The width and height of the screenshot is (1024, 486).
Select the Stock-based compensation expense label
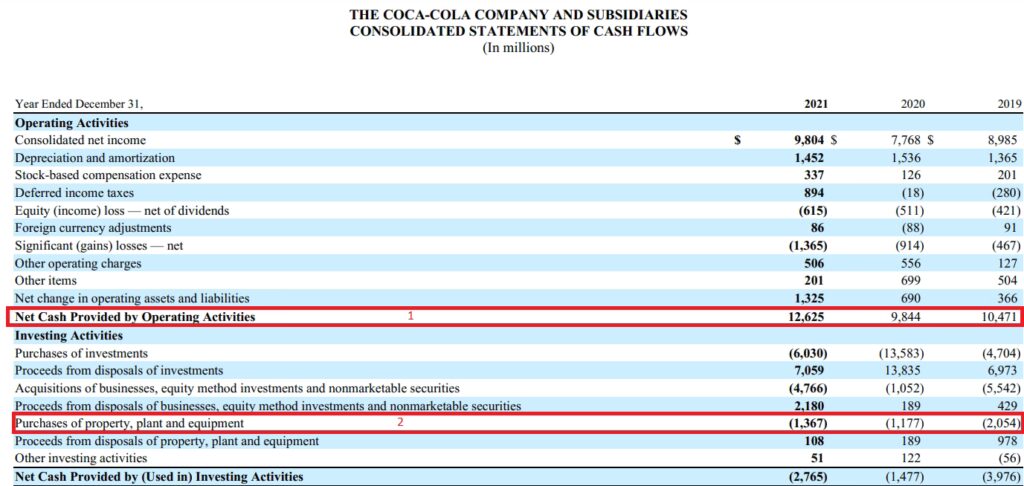108,175
